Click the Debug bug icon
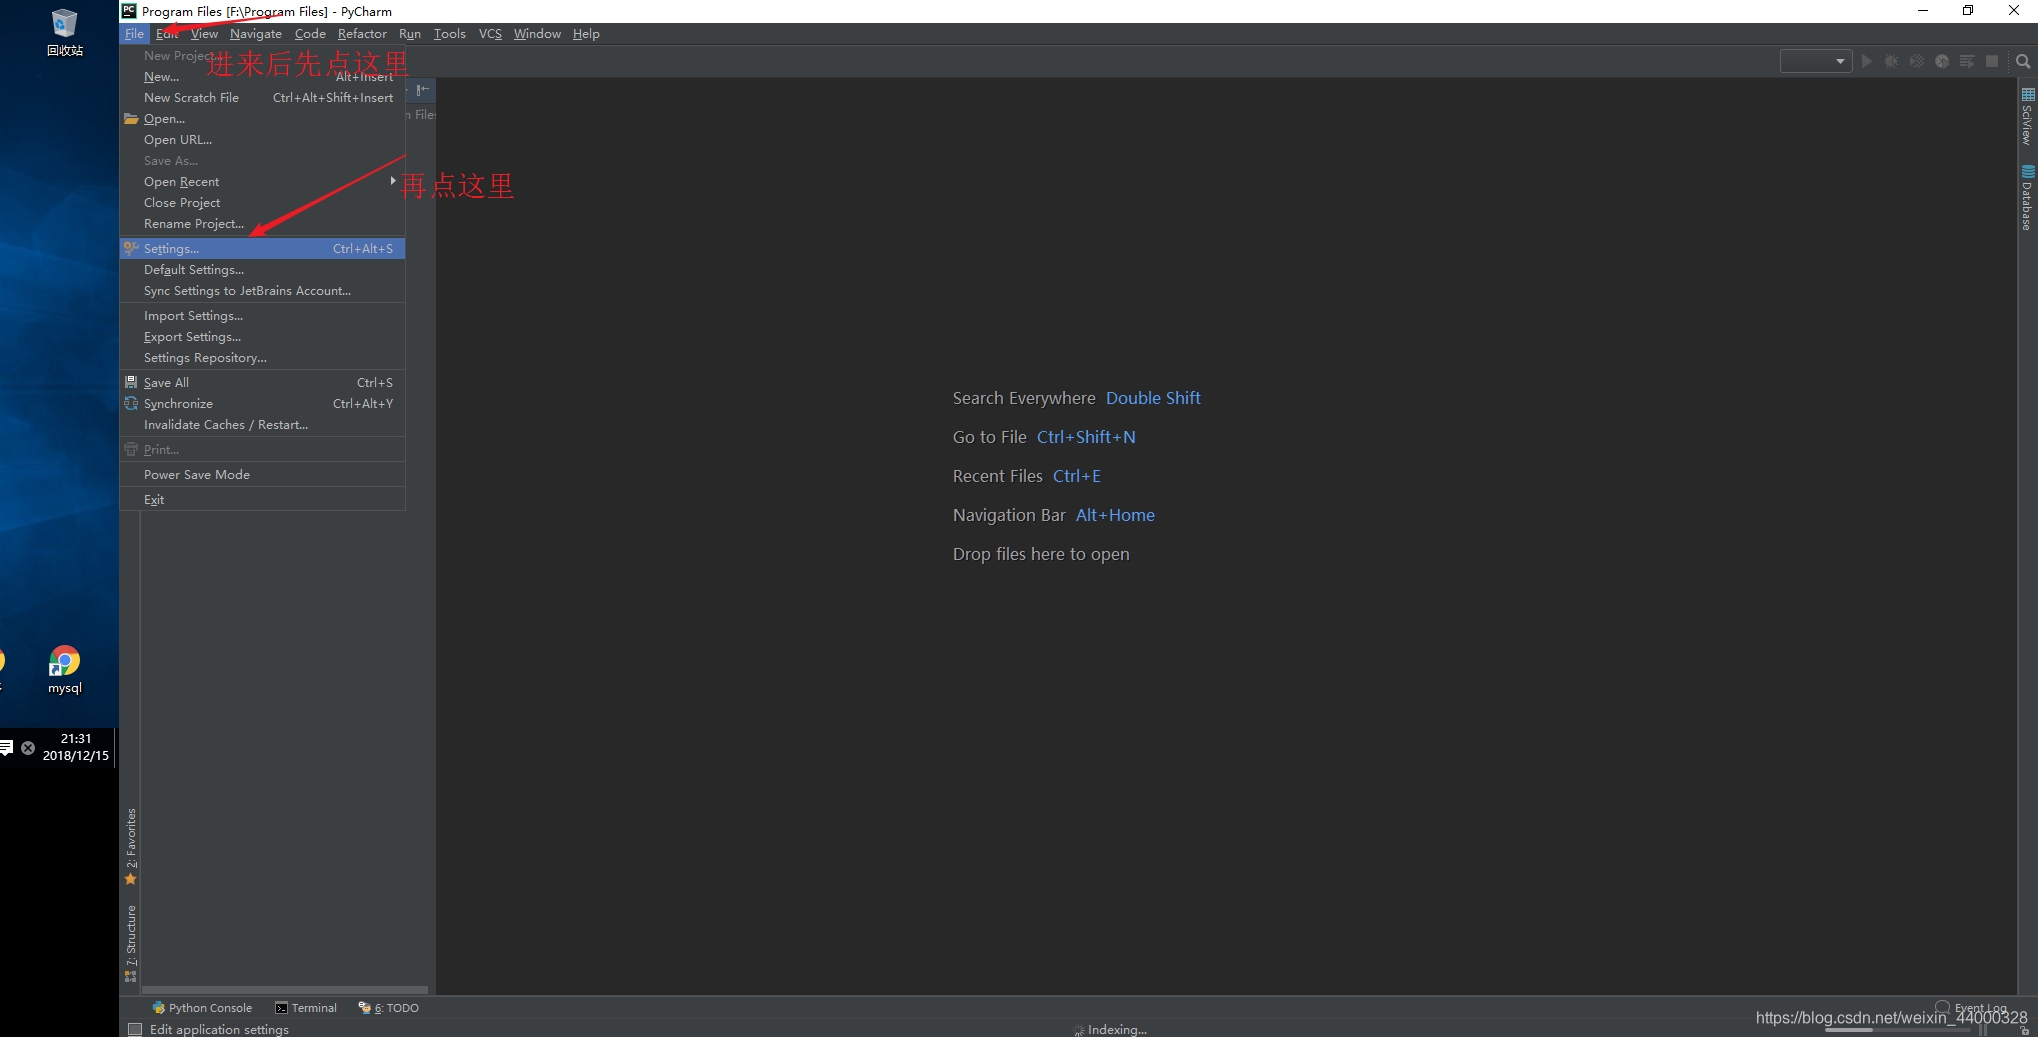 pos(1891,61)
